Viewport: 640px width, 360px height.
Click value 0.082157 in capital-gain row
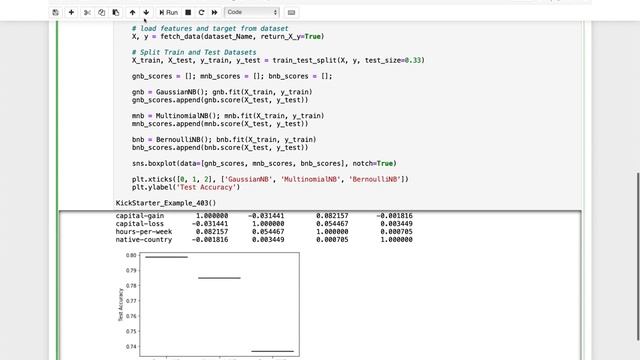pyautogui.click(x=332, y=216)
